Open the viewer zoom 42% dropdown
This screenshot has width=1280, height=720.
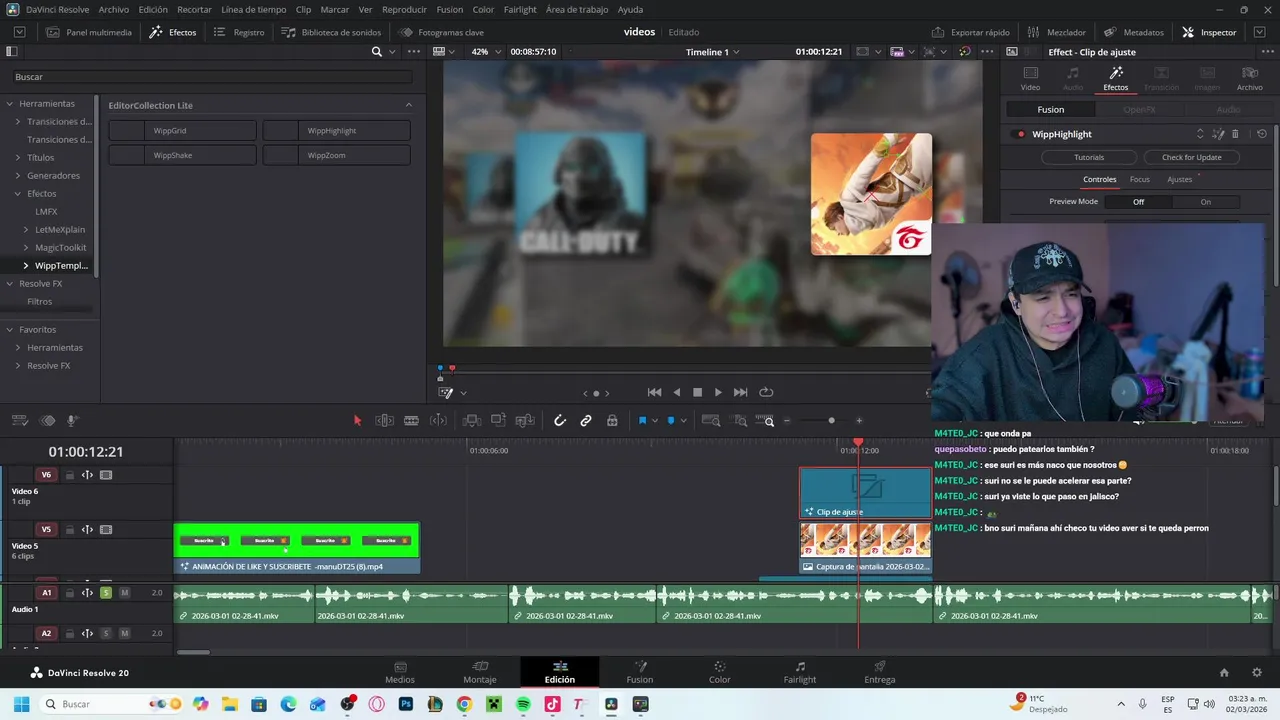pos(485,52)
